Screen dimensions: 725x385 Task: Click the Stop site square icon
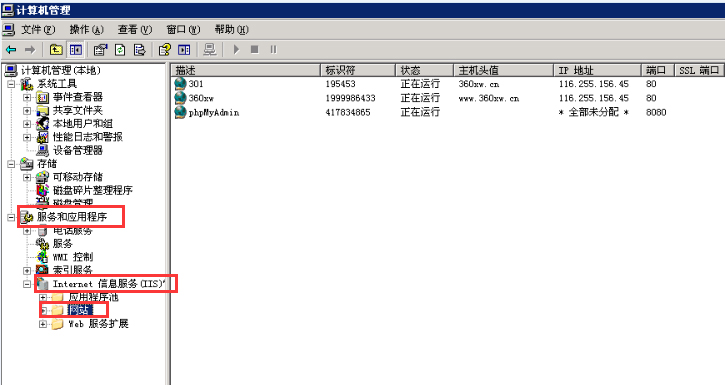pyautogui.click(x=254, y=49)
